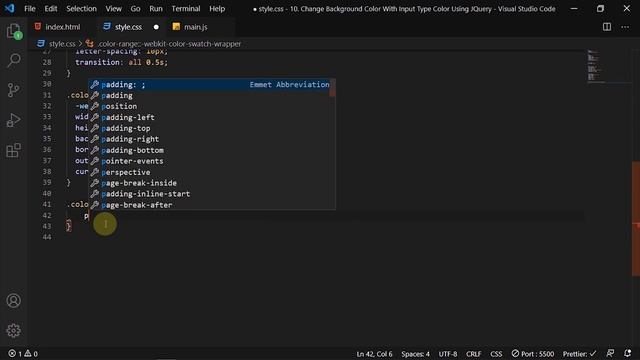Open the Source Control view
Viewport: 640px width, 360px height.
(13, 90)
